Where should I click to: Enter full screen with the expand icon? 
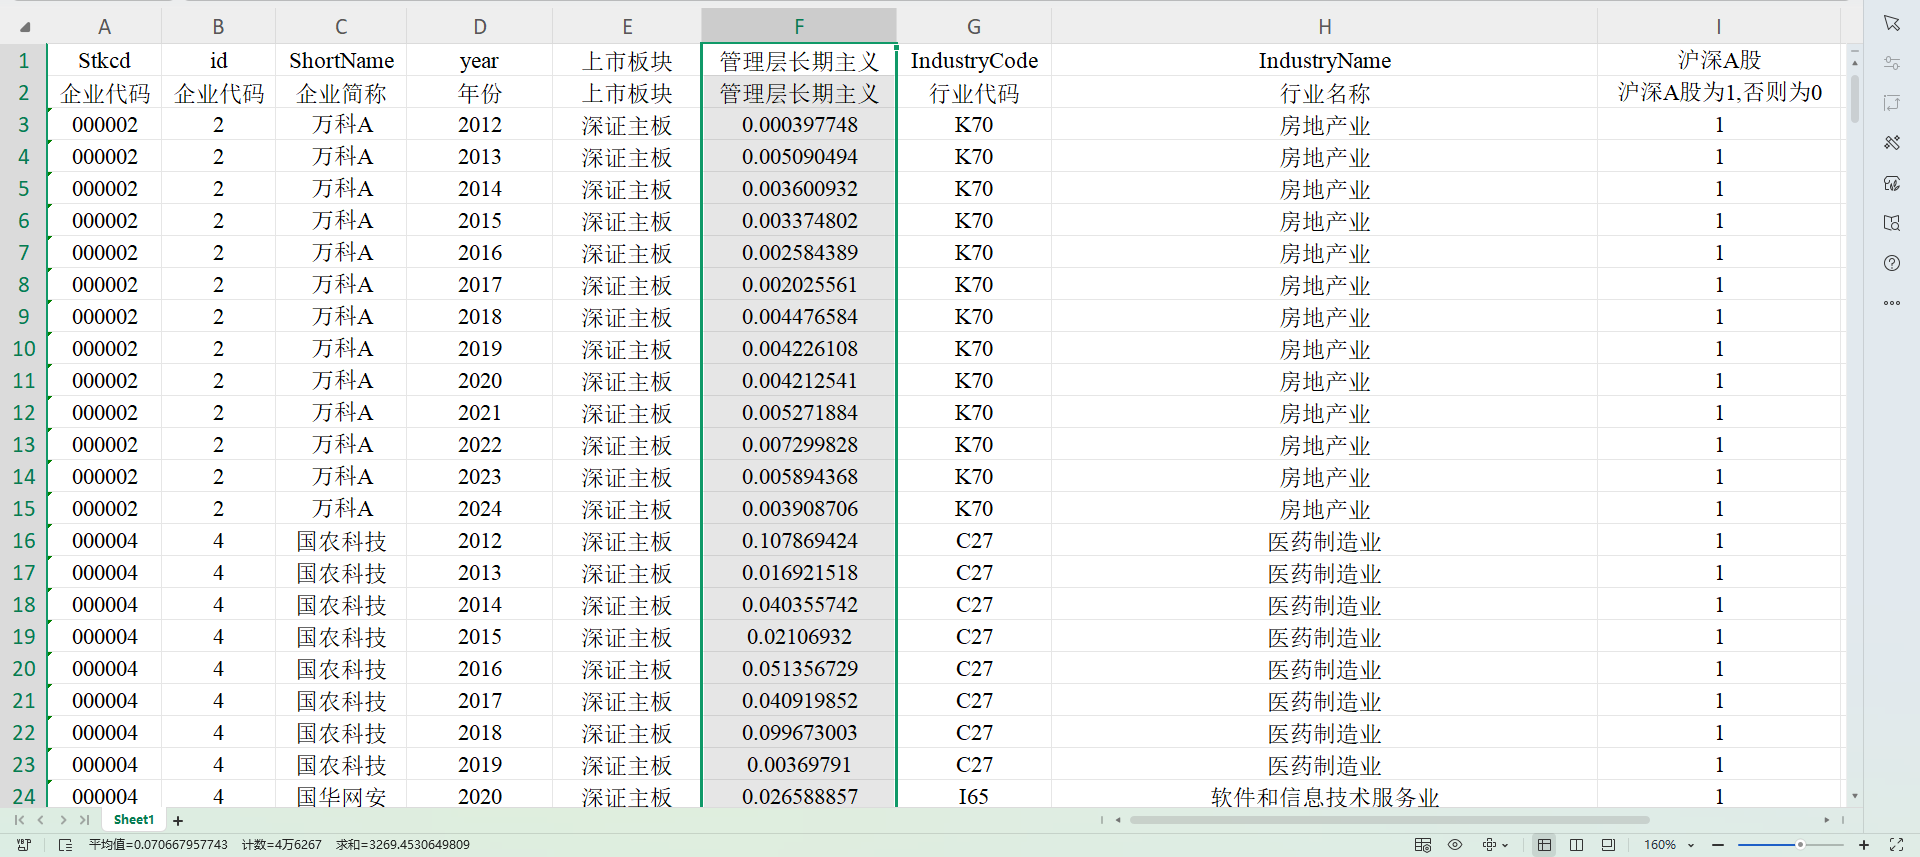(x=1896, y=845)
